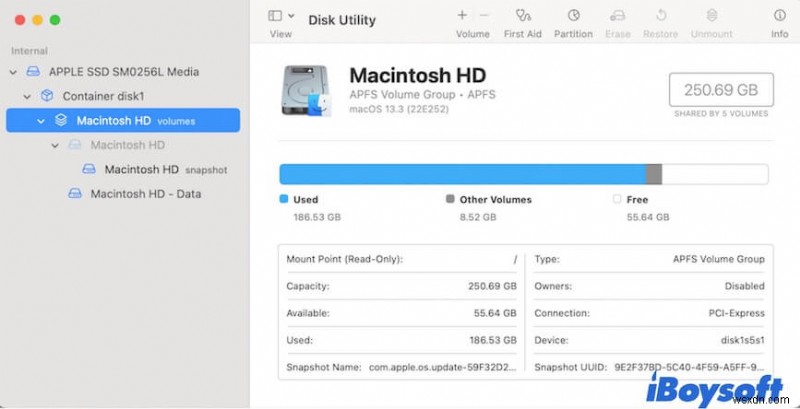800x409 pixels.
Task: Click the Container disk1 cube icon
Action: pos(47,96)
